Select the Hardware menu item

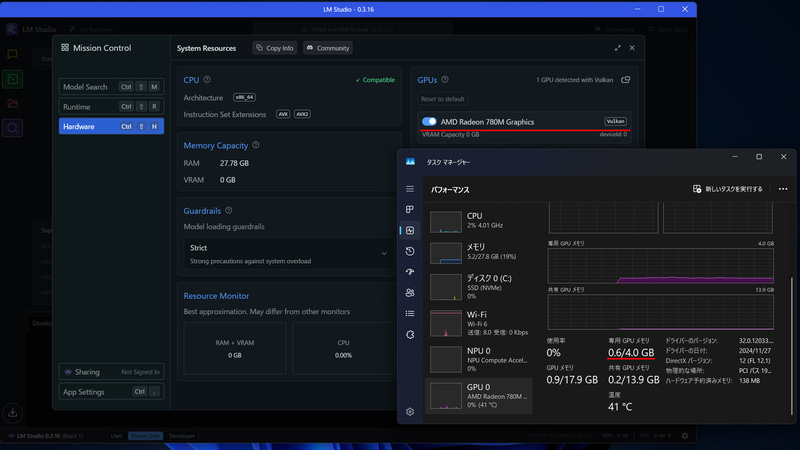pos(111,126)
